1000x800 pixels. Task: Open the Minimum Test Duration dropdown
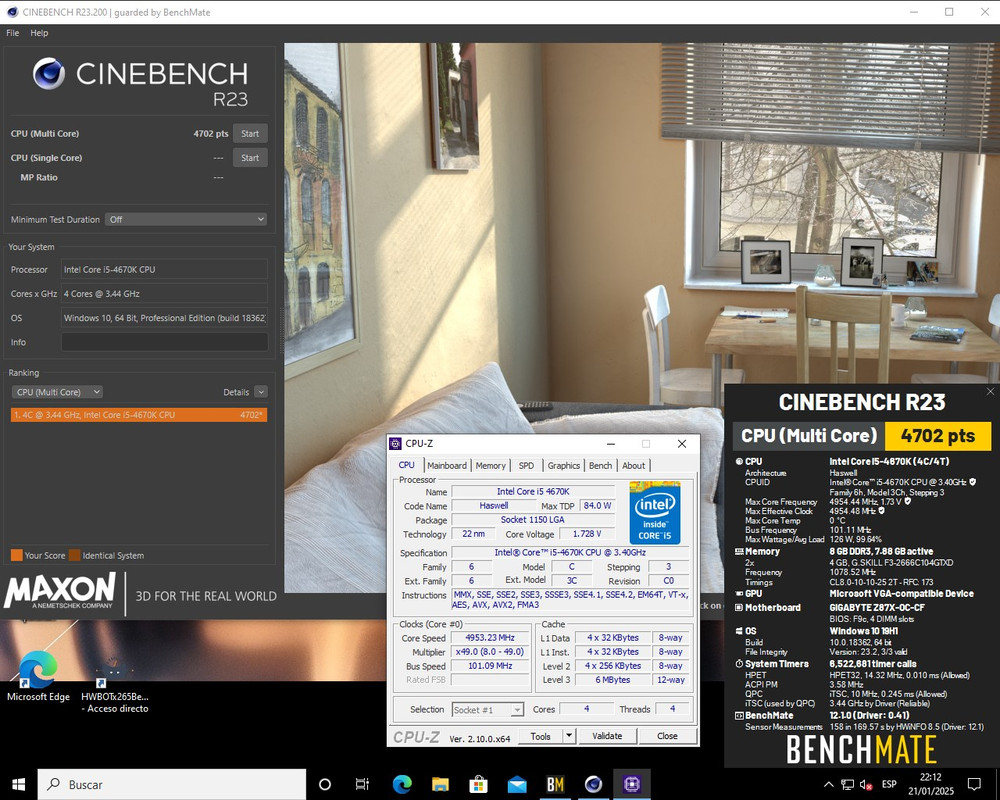pyautogui.click(x=186, y=219)
